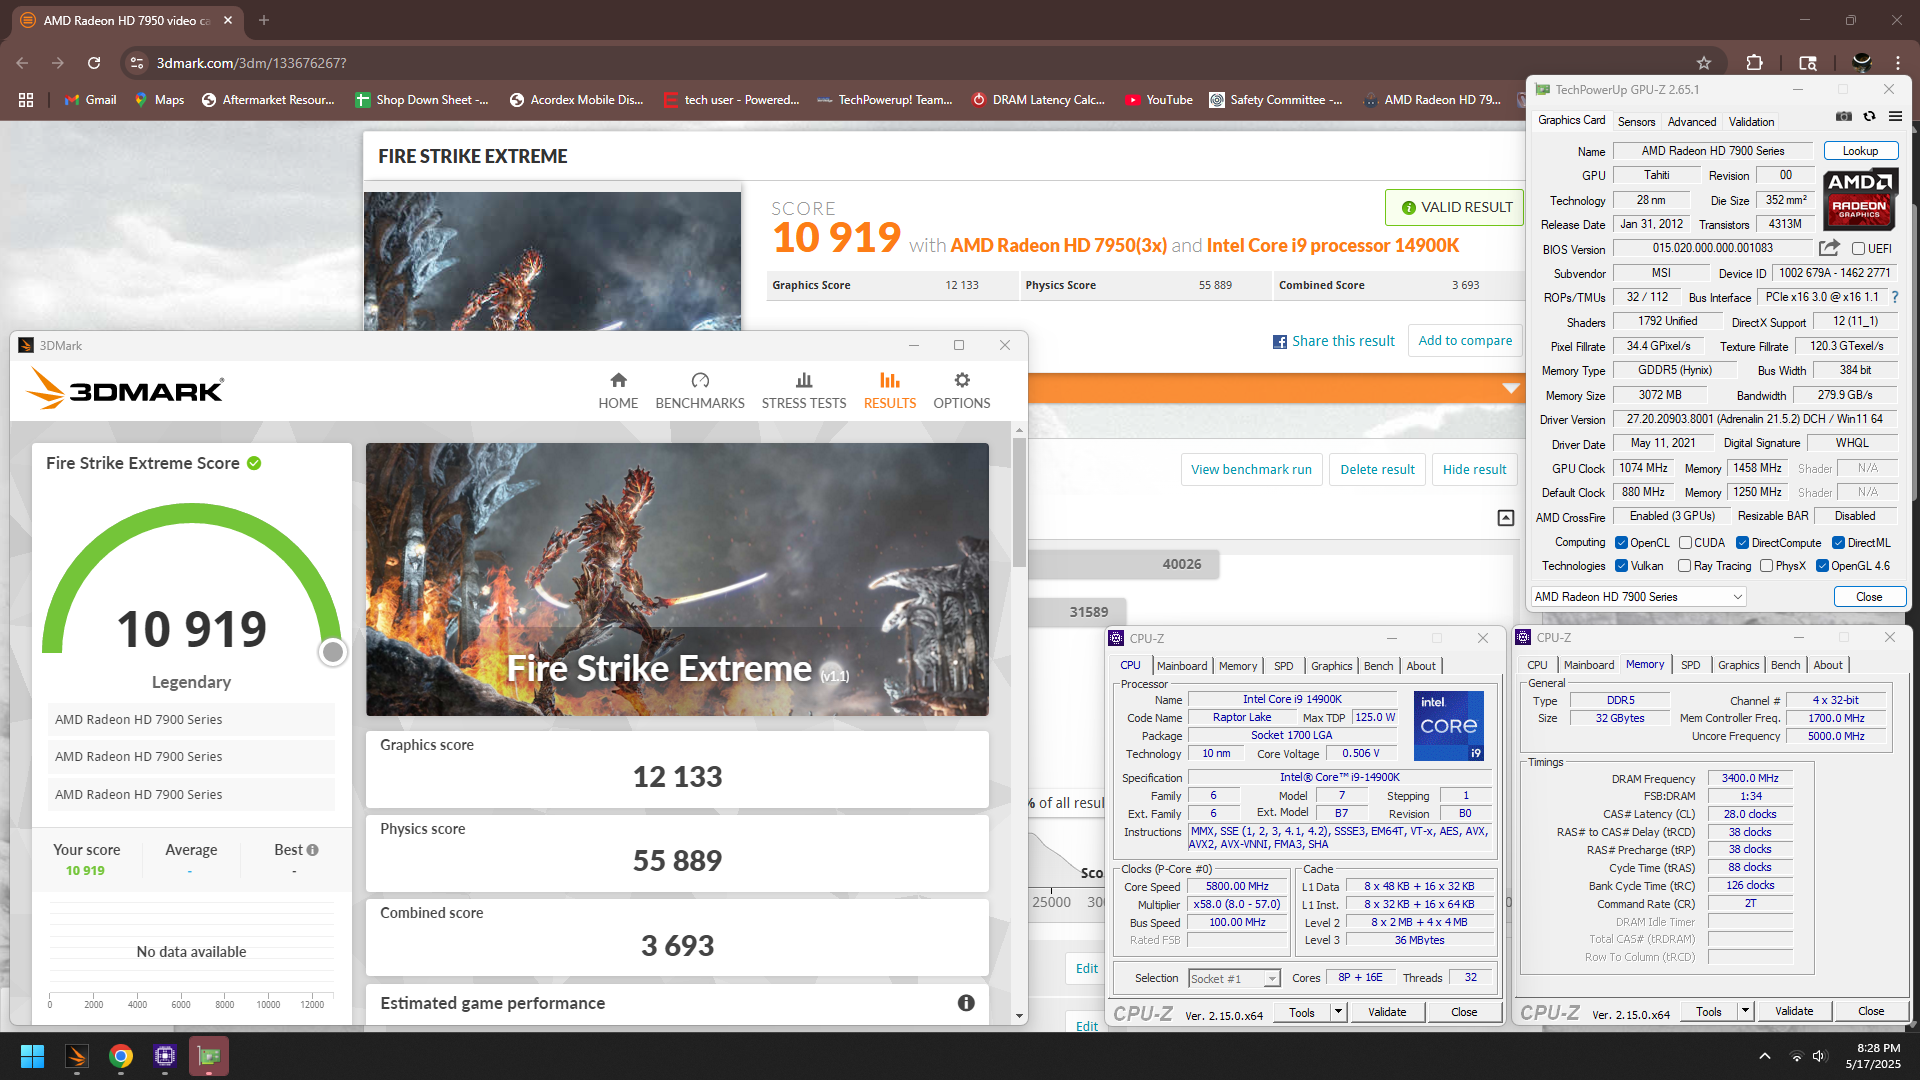Click the 3DMark app vertical scrollbar
The height and width of the screenshot is (1080, 1920).
pyautogui.click(x=1019, y=503)
